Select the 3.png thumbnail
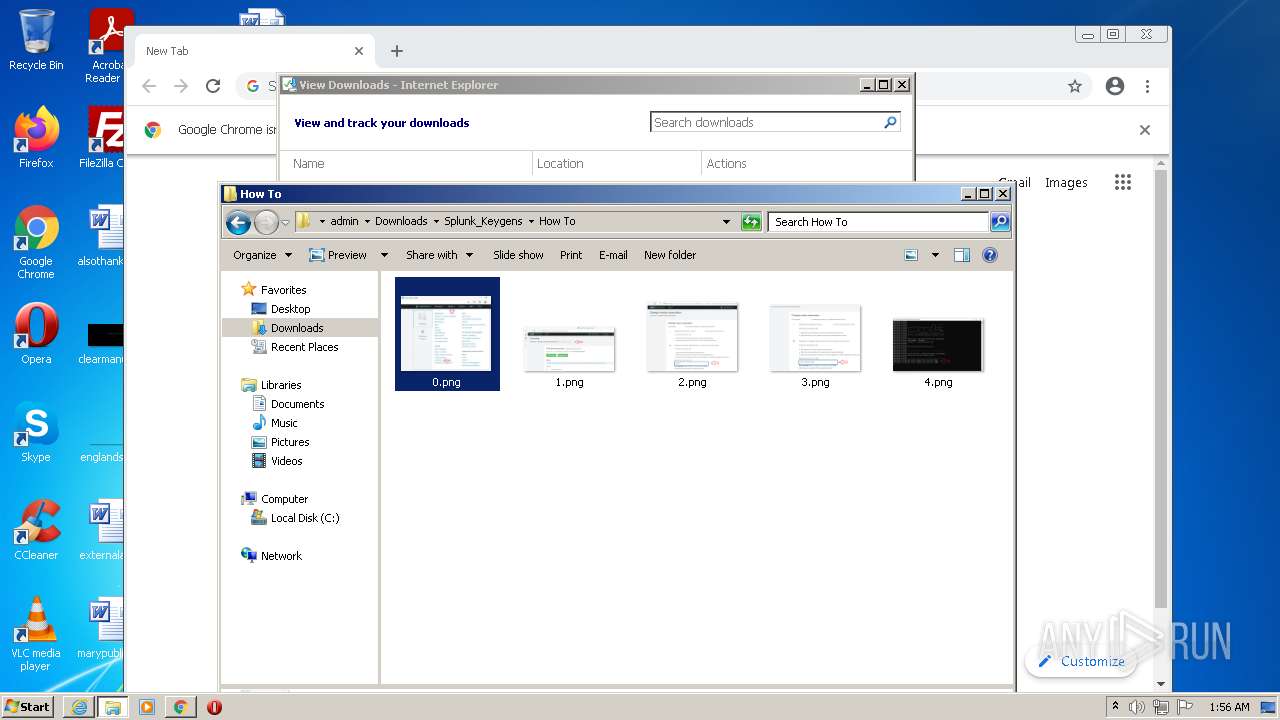The height and width of the screenshot is (720, 1280). [815, 346]
